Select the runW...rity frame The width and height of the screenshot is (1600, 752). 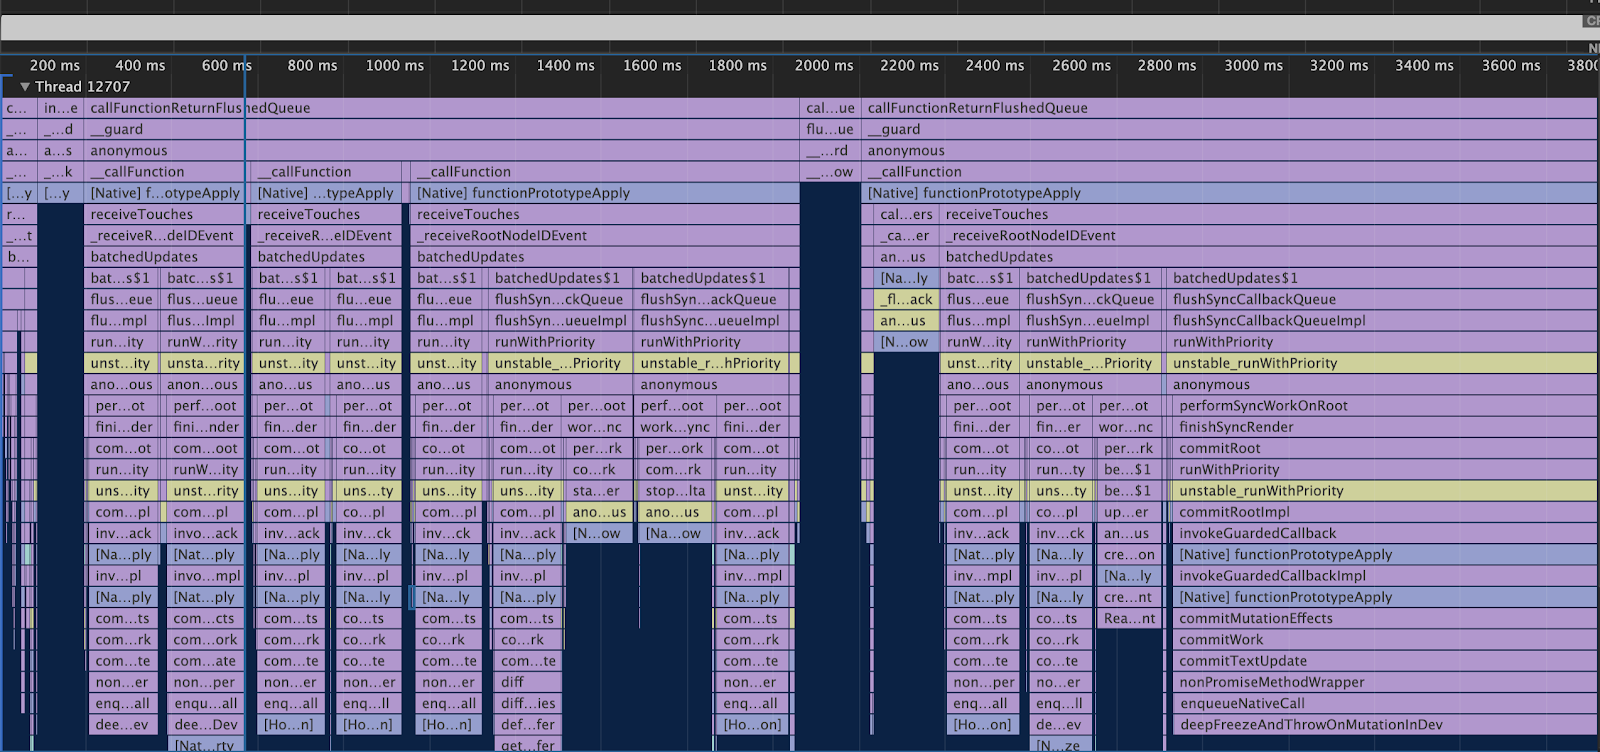tap(203, 342)
